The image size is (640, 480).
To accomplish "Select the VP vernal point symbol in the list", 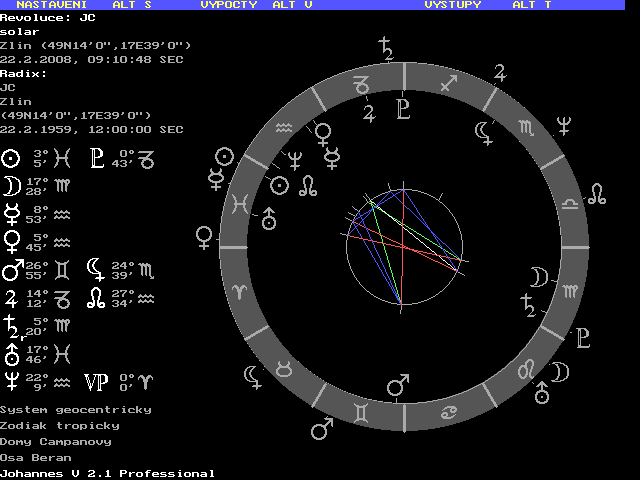I will [x=96, y=382].
